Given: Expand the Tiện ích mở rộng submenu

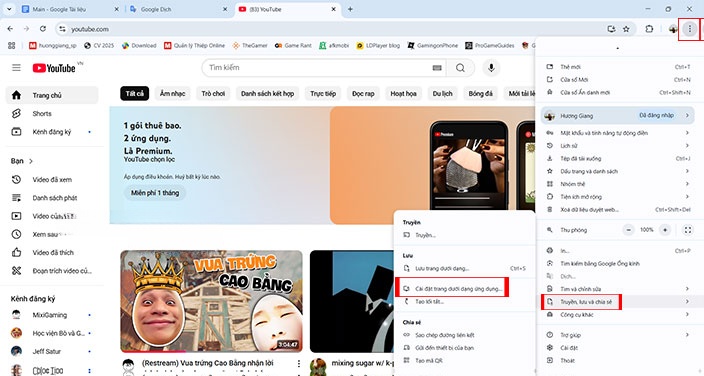Looking at the screenshot, I should tap(687, 197).
